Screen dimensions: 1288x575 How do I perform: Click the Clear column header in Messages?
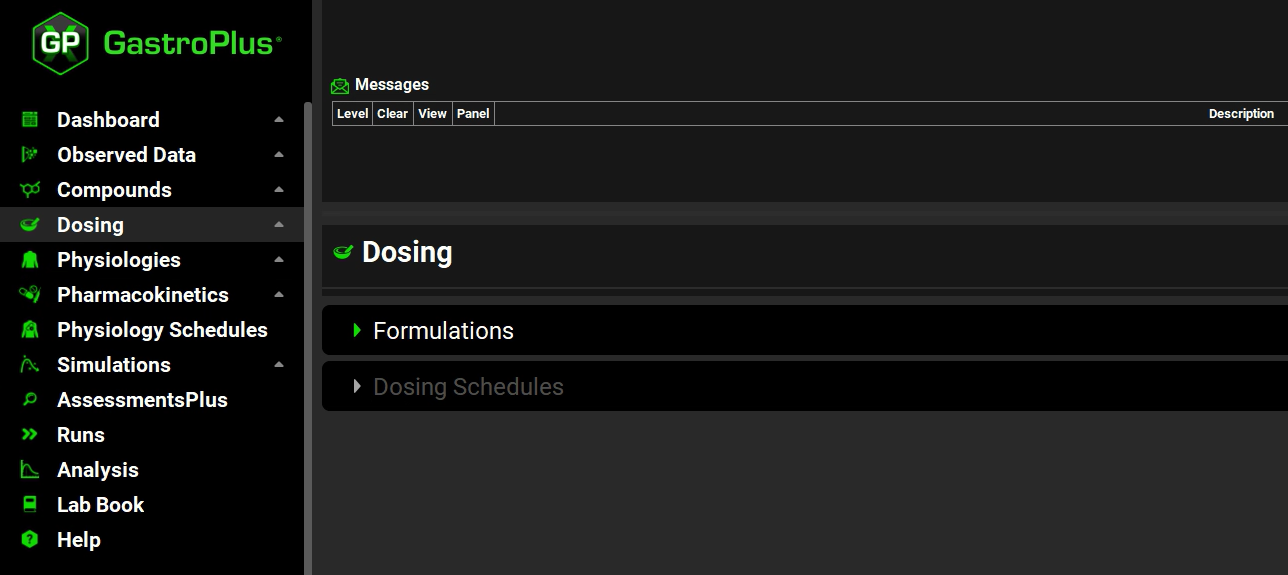click(x=392, y=114)
